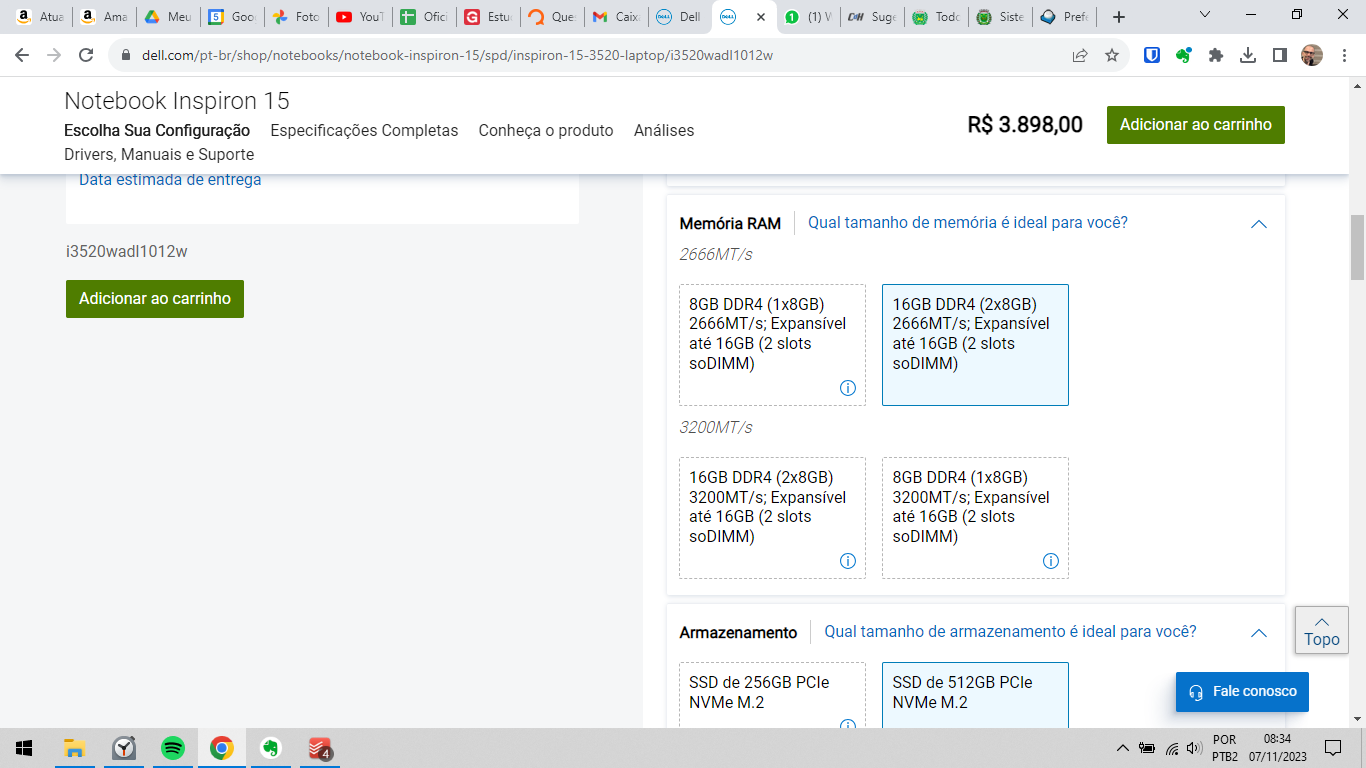Select 16GB DDR4 2666MT/s memory option

pyautogui.click(x=975, y=345)
